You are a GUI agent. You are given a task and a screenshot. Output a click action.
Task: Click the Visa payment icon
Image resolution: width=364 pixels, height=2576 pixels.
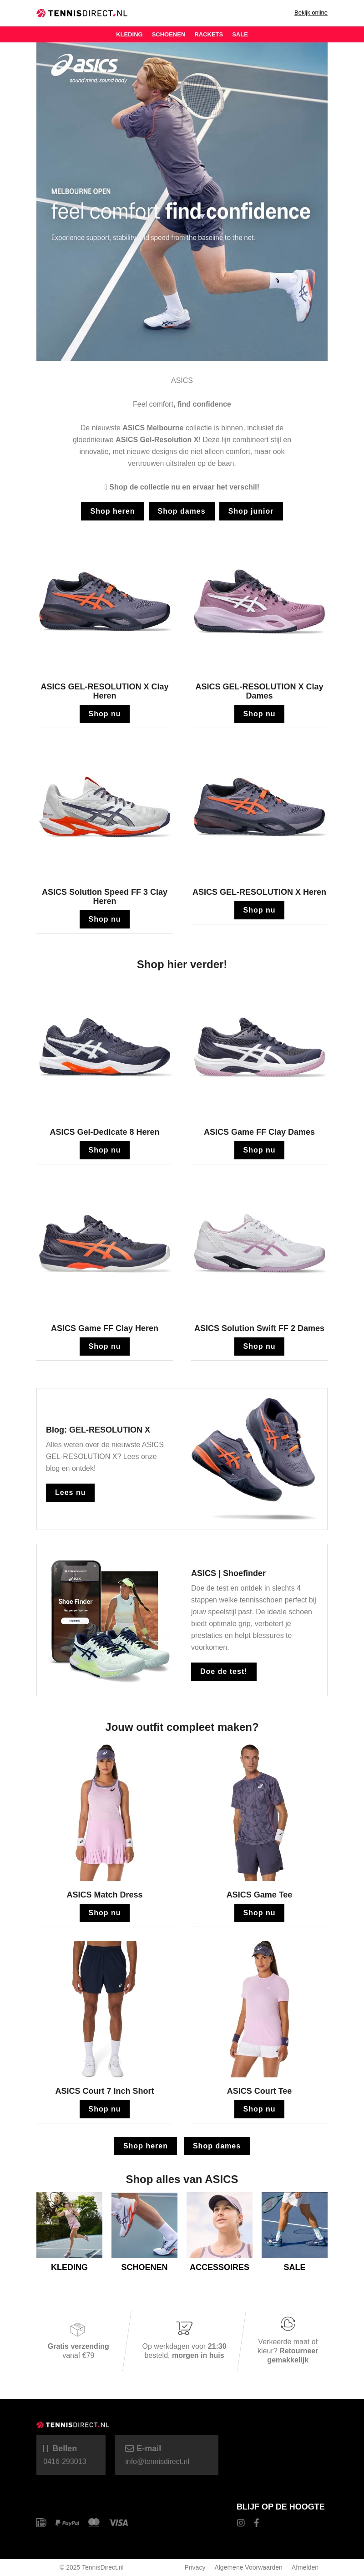coord(119,2522)
